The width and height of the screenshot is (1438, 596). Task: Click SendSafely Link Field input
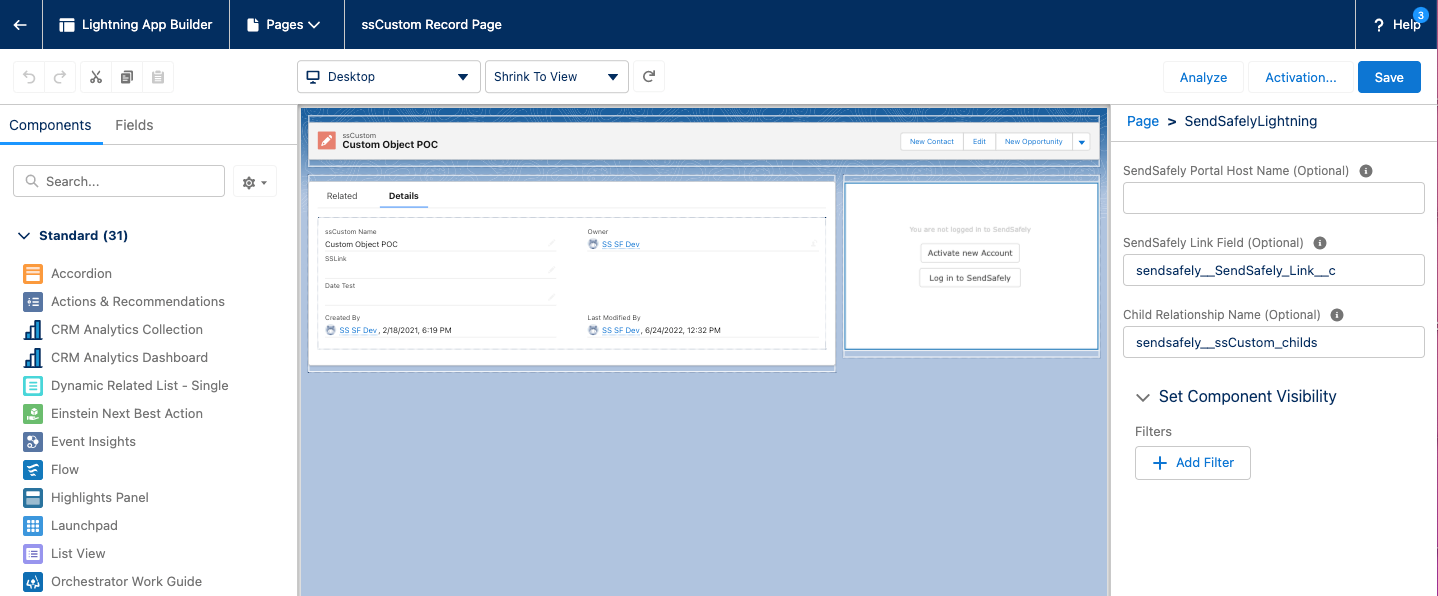[1274, 271]
